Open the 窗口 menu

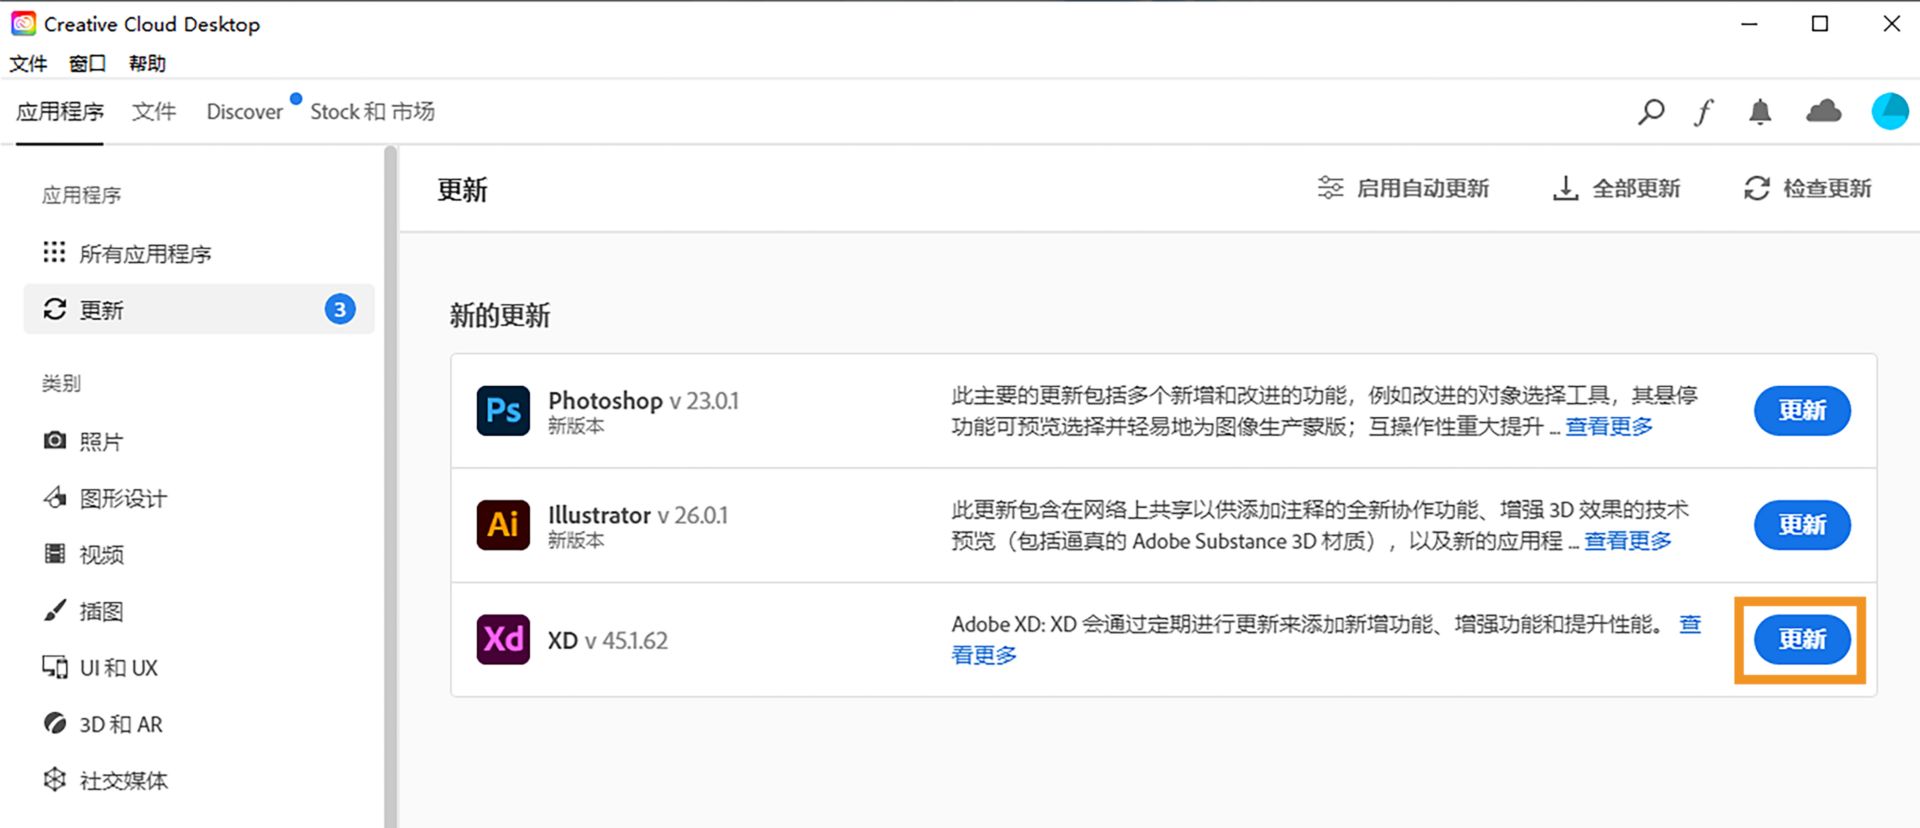88,64
